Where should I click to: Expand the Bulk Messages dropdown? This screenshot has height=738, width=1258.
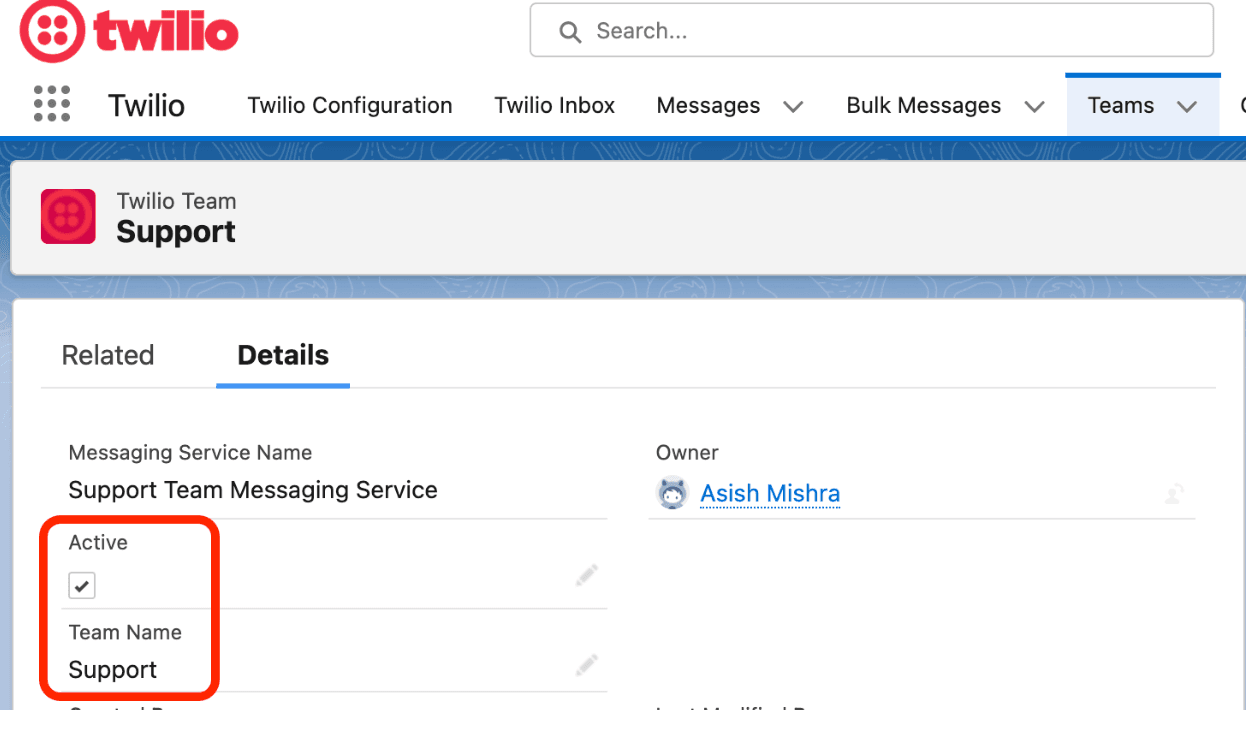[x=1035, y=106]
